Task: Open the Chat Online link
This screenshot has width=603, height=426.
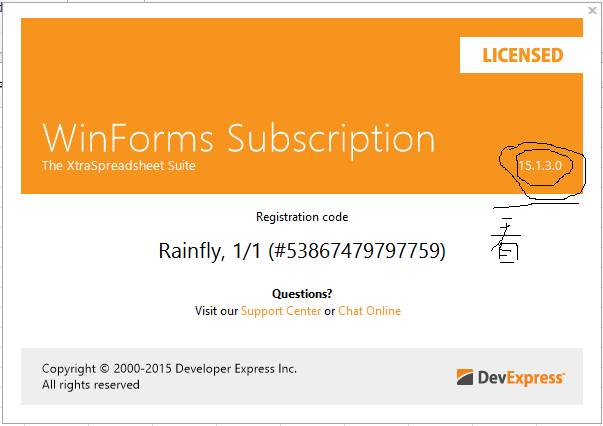Action: tap(370, 311)
